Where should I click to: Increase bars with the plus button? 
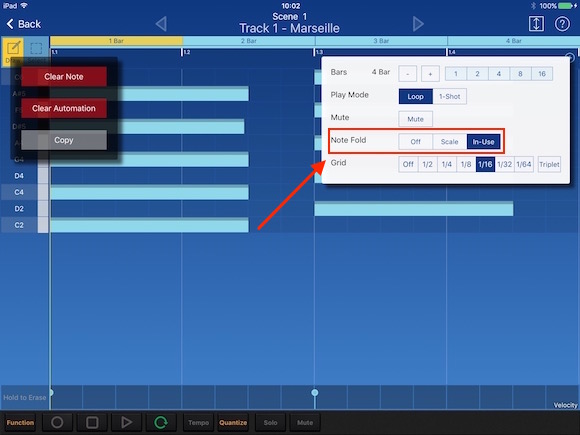click(430, 74)
